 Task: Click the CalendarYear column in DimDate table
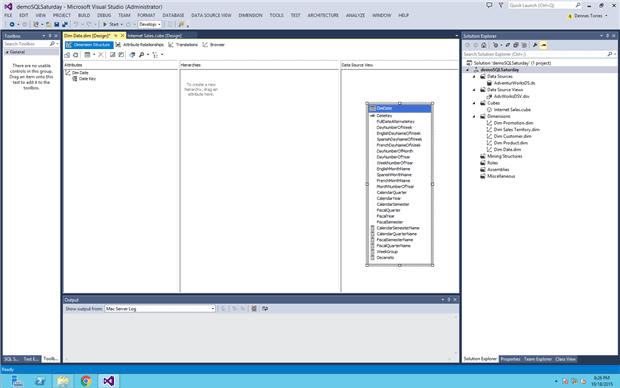coord(389,199)
